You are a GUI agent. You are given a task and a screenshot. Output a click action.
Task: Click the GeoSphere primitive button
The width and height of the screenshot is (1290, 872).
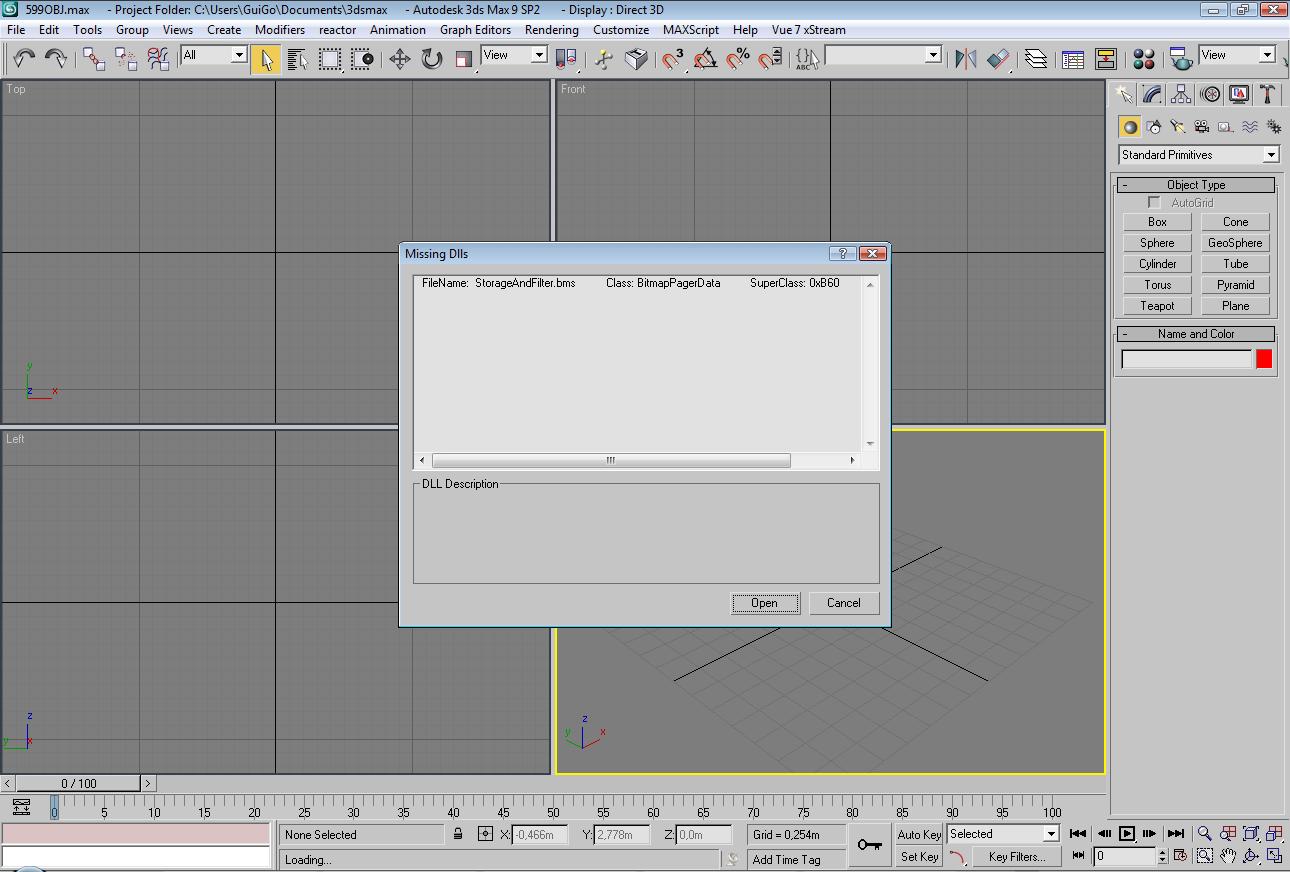point(1235,243)
